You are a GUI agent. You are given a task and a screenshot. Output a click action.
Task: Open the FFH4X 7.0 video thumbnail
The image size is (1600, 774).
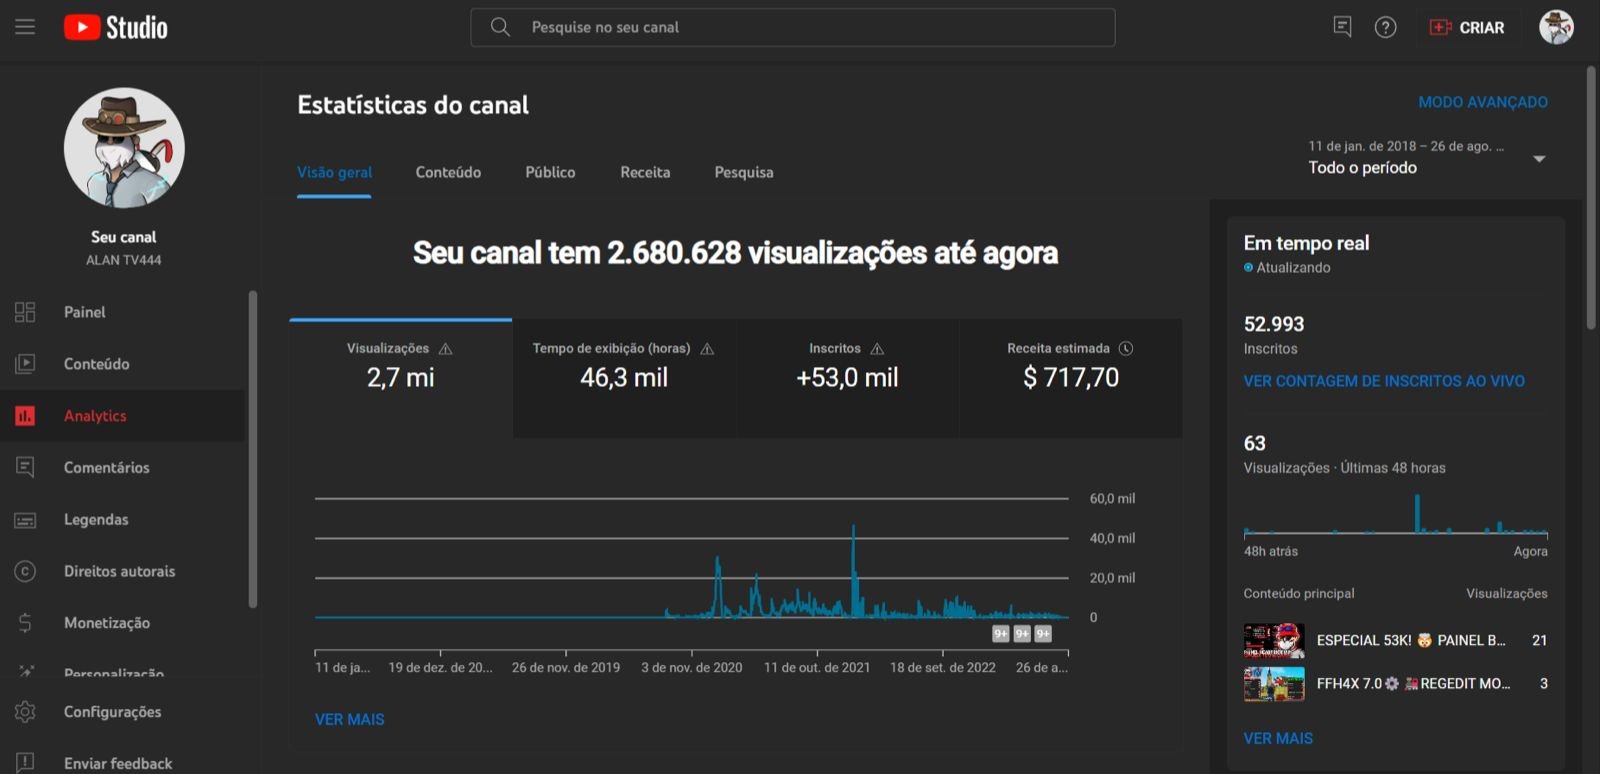(x=1274, y=684)
